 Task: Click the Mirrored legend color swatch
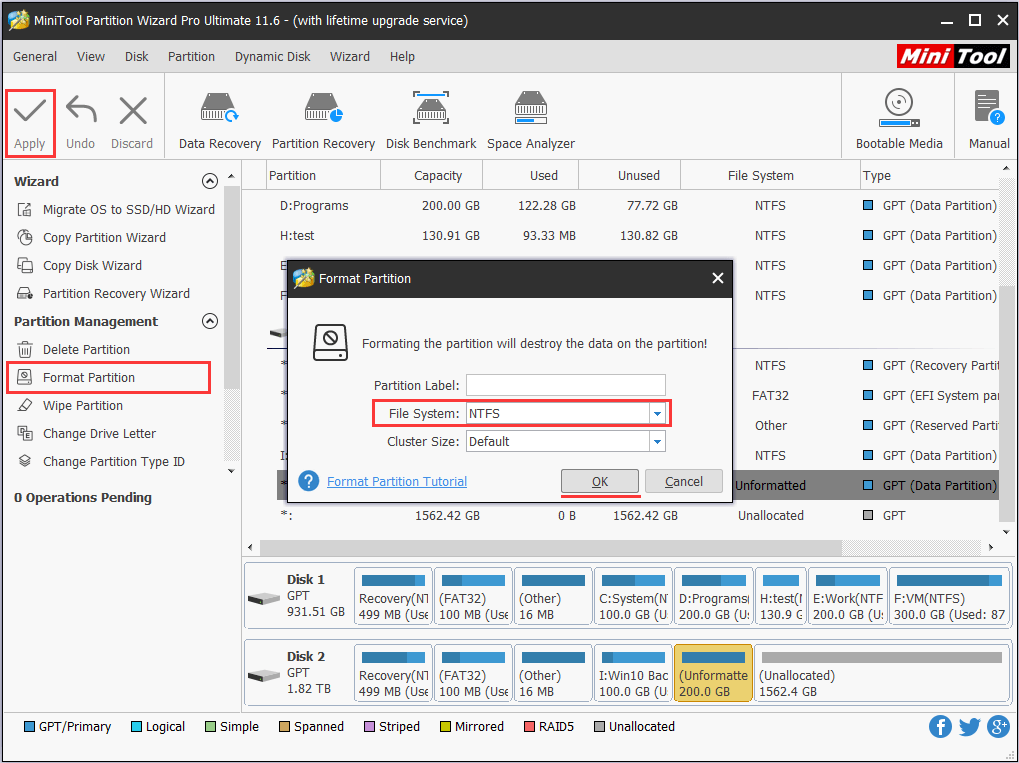click(x=445, y=727)
